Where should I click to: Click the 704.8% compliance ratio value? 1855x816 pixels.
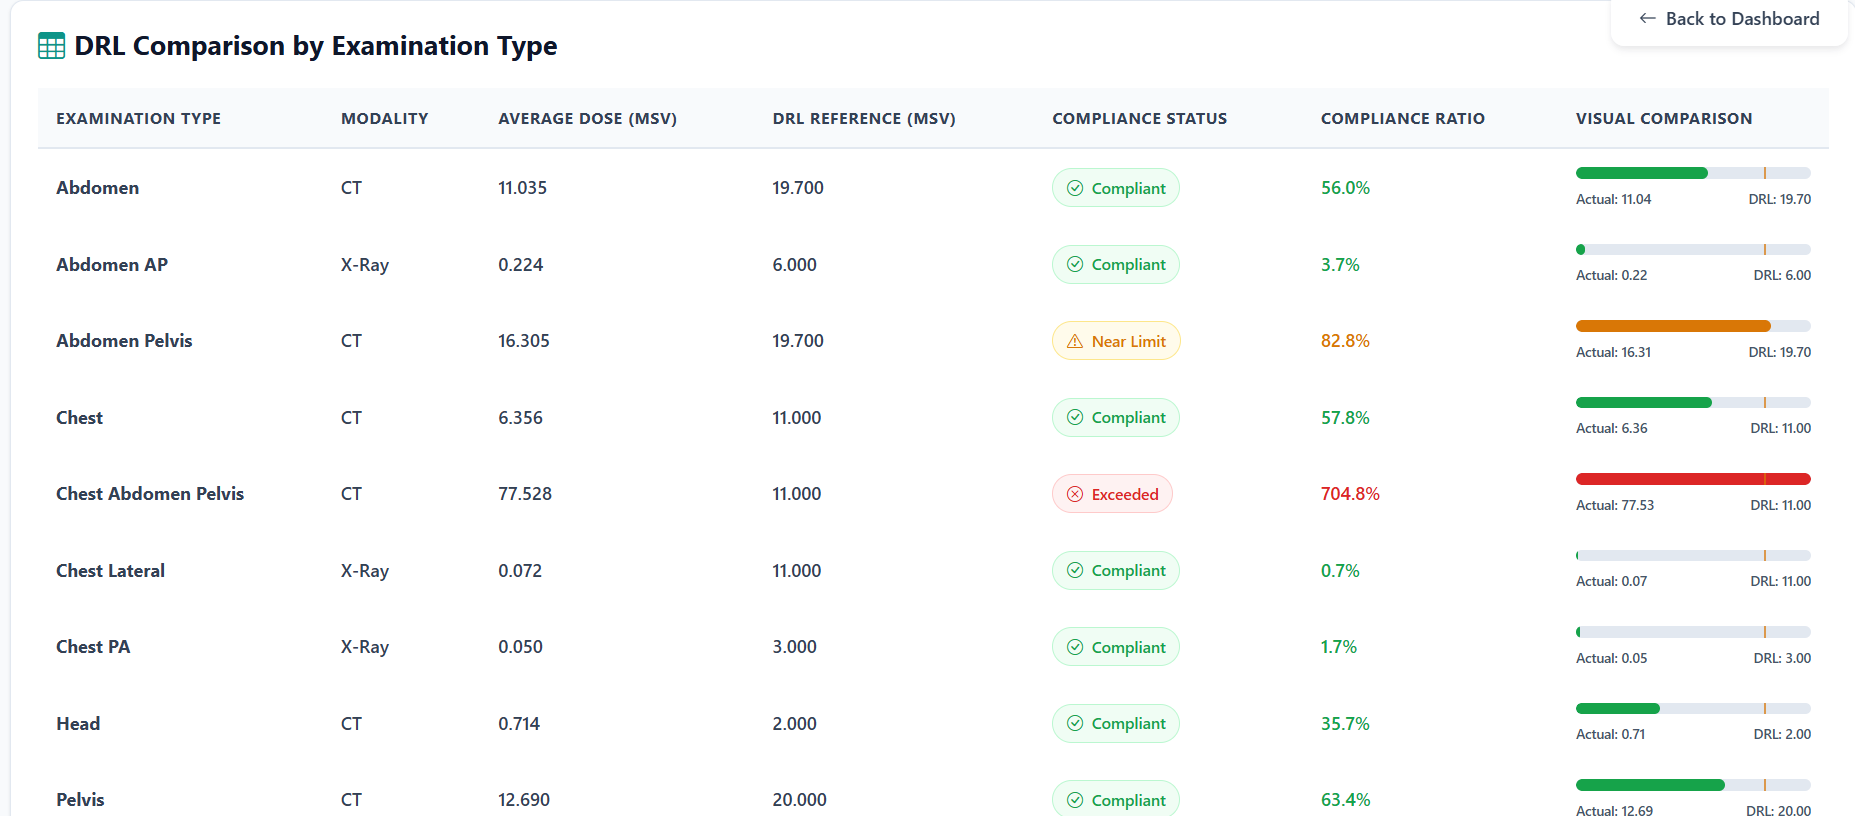1350,494
